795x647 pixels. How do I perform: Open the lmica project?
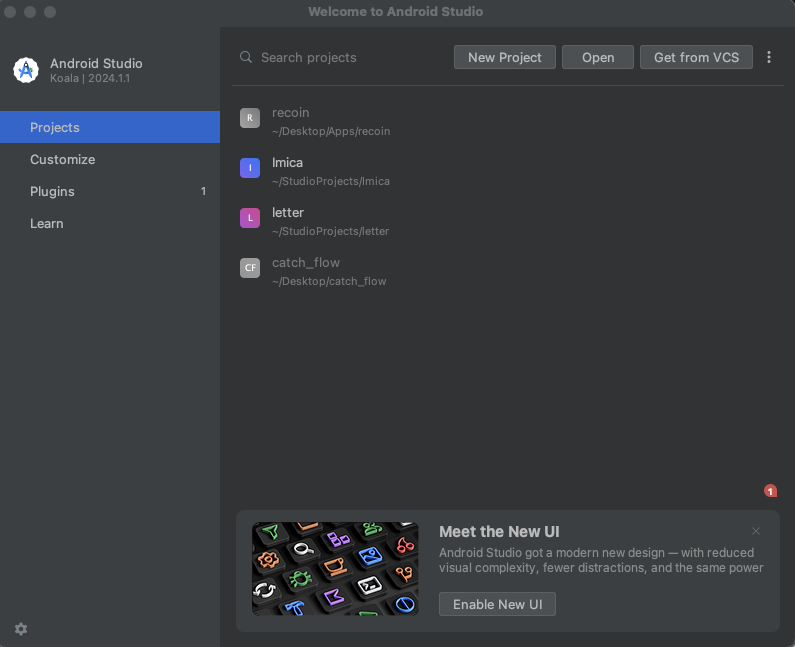pos(508,171)
